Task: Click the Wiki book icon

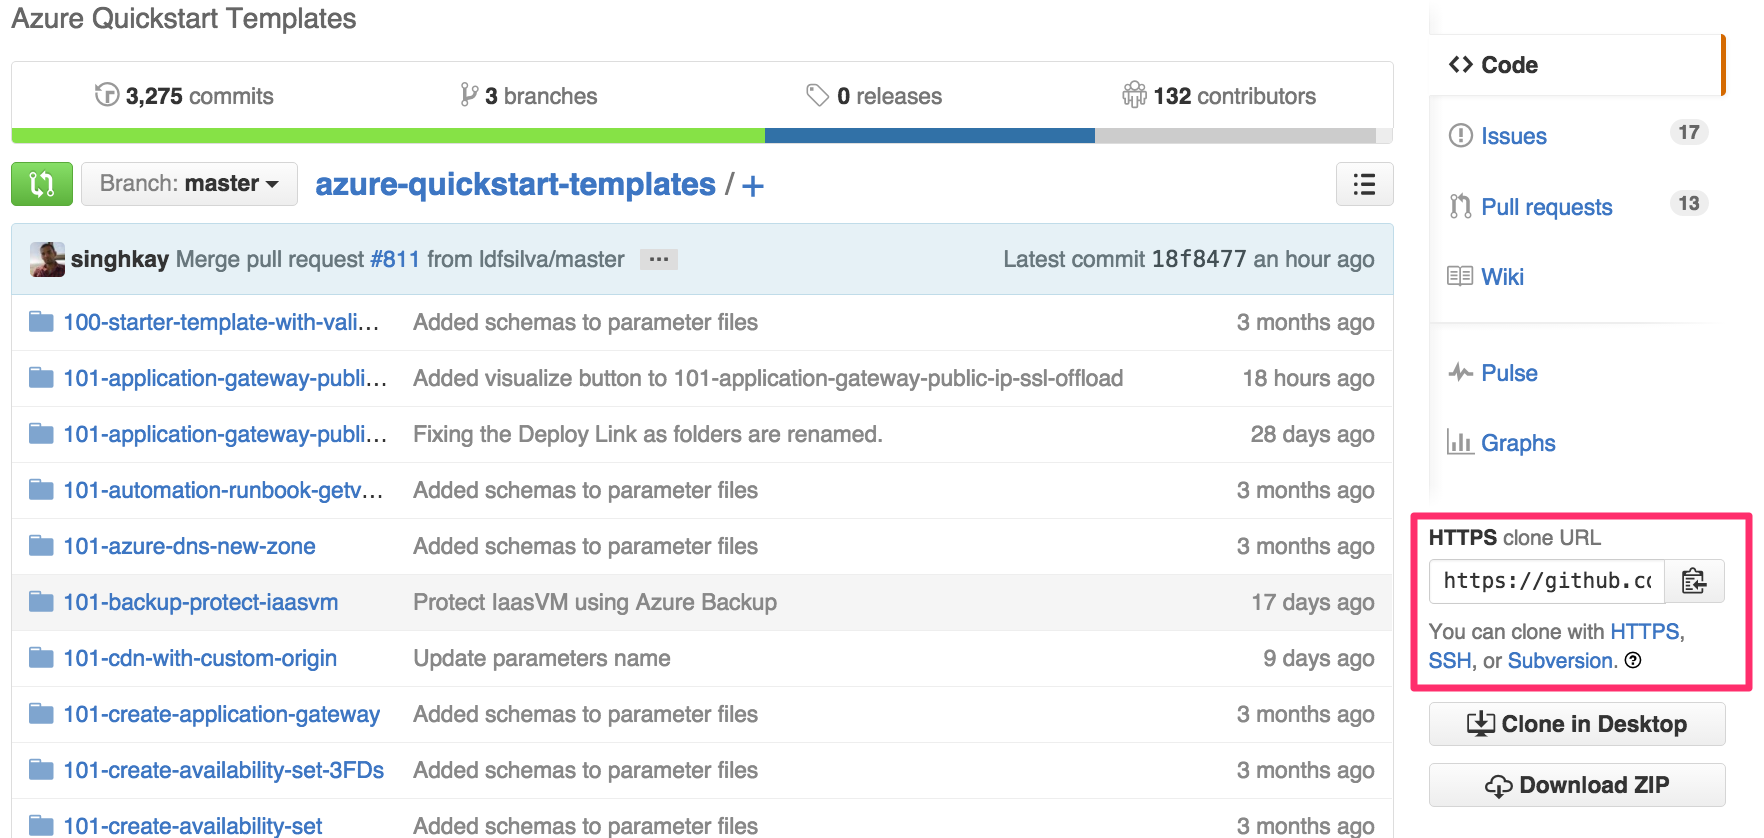Action: (1460, 276)
